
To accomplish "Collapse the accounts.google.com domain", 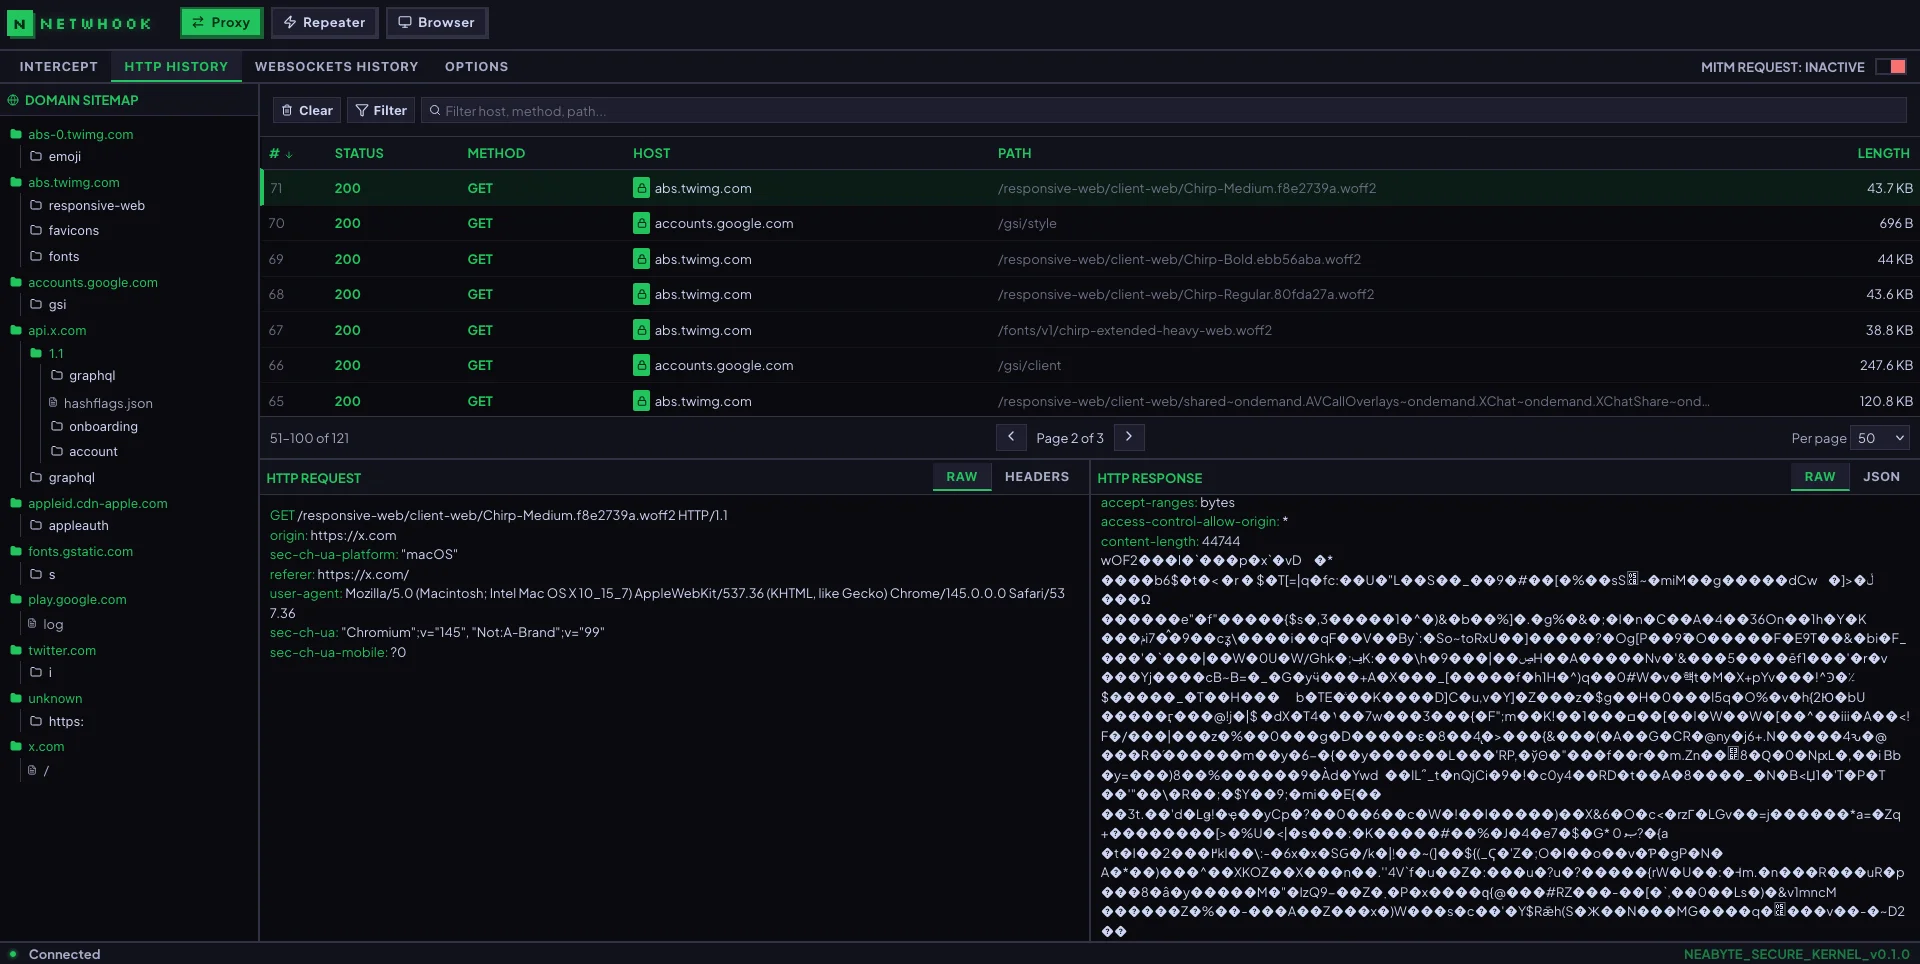I will pos(84,282).
